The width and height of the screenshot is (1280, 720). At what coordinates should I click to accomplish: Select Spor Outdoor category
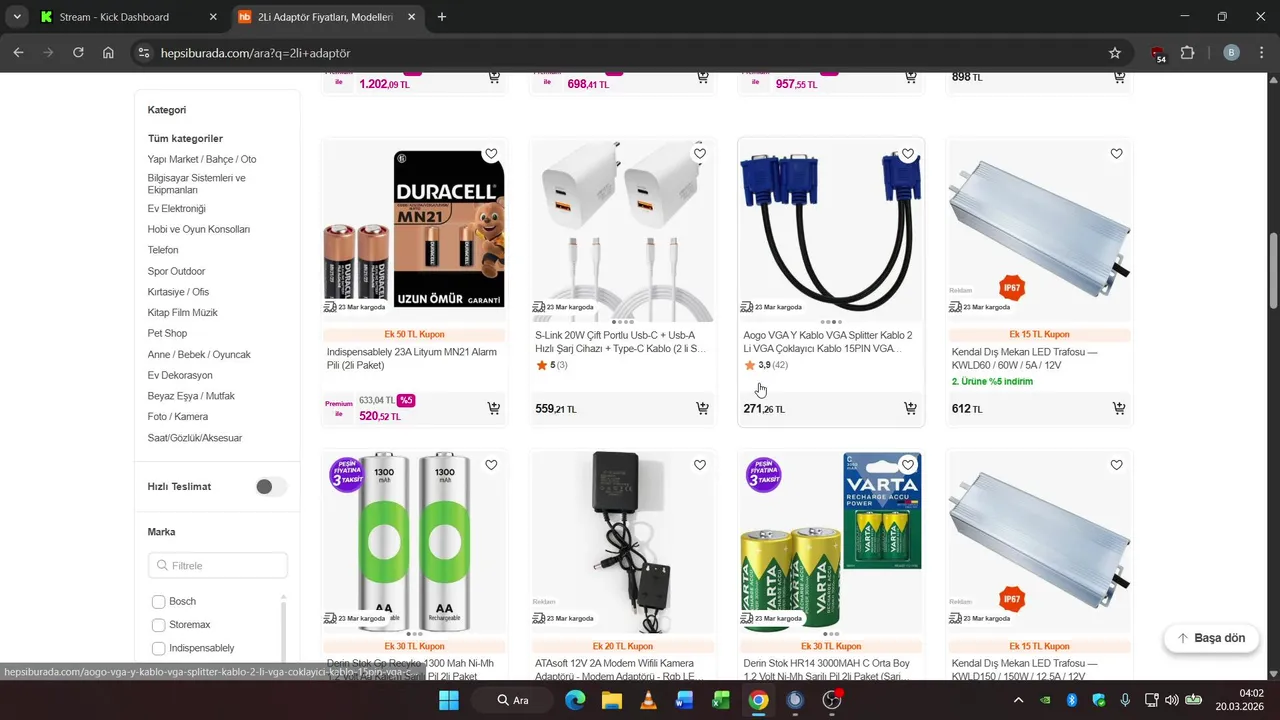[x=176, y=271]
